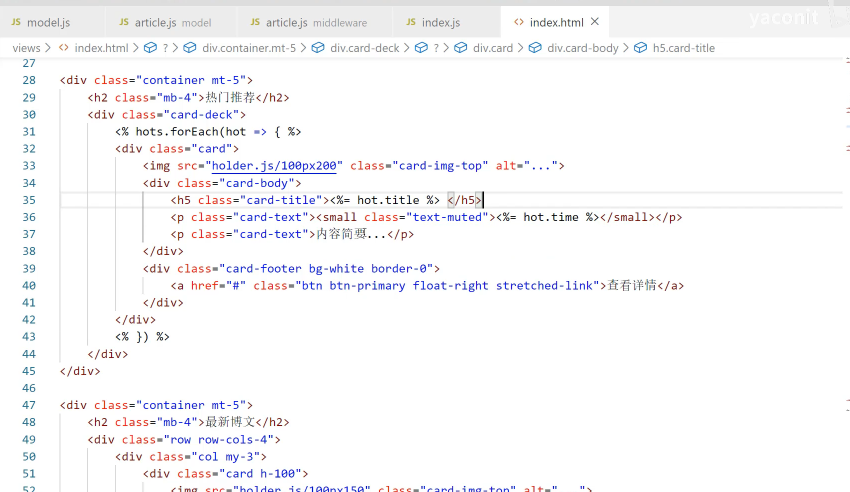Switch to the model.js tab

(x=48, y=22)
